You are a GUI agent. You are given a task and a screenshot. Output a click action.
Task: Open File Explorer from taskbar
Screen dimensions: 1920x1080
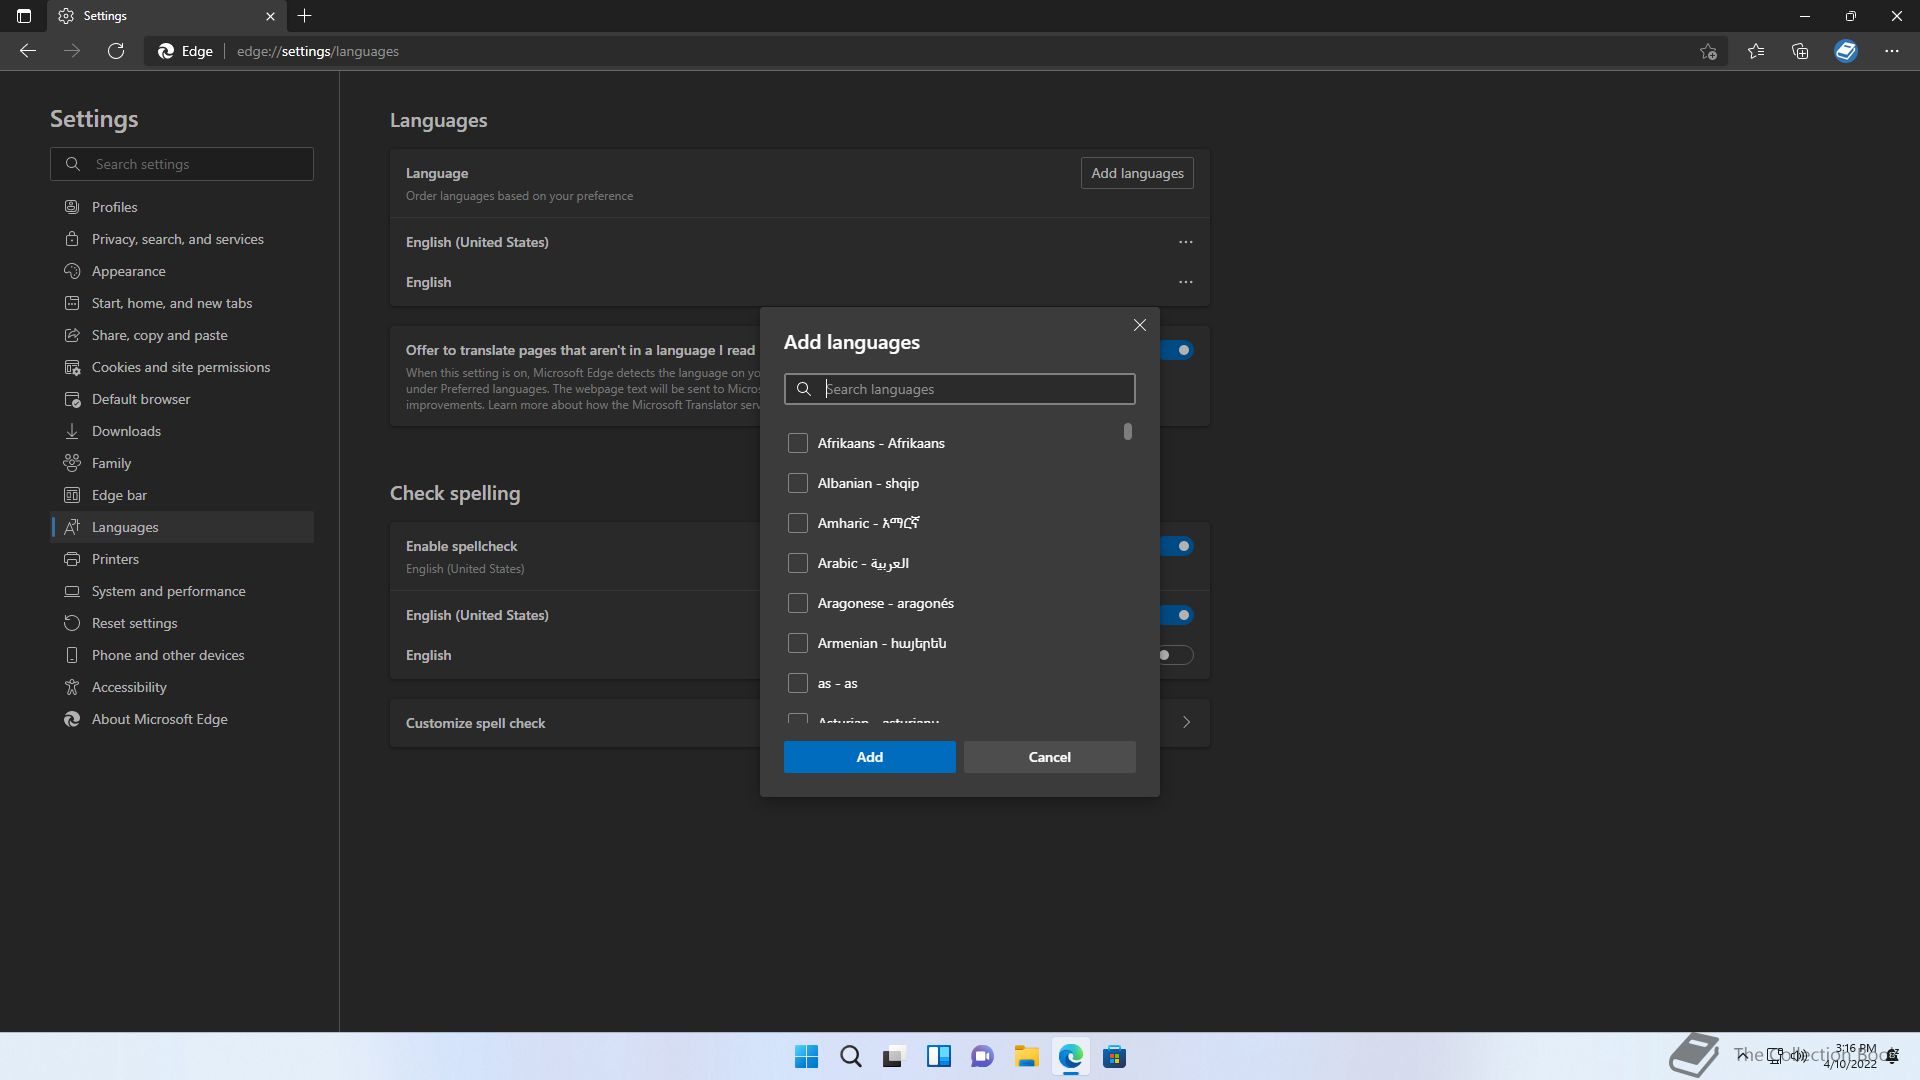(1026, 1057)
